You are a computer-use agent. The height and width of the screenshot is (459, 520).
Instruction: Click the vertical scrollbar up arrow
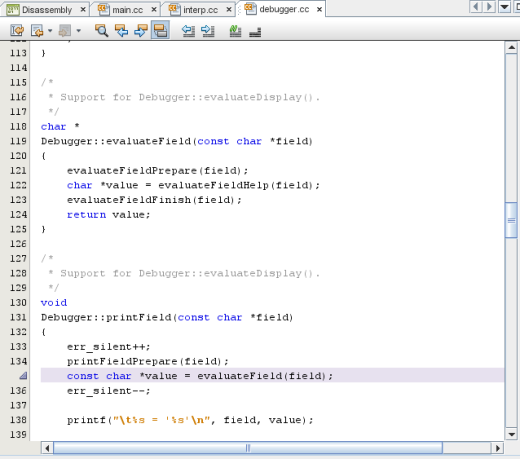tap(511, 48)
